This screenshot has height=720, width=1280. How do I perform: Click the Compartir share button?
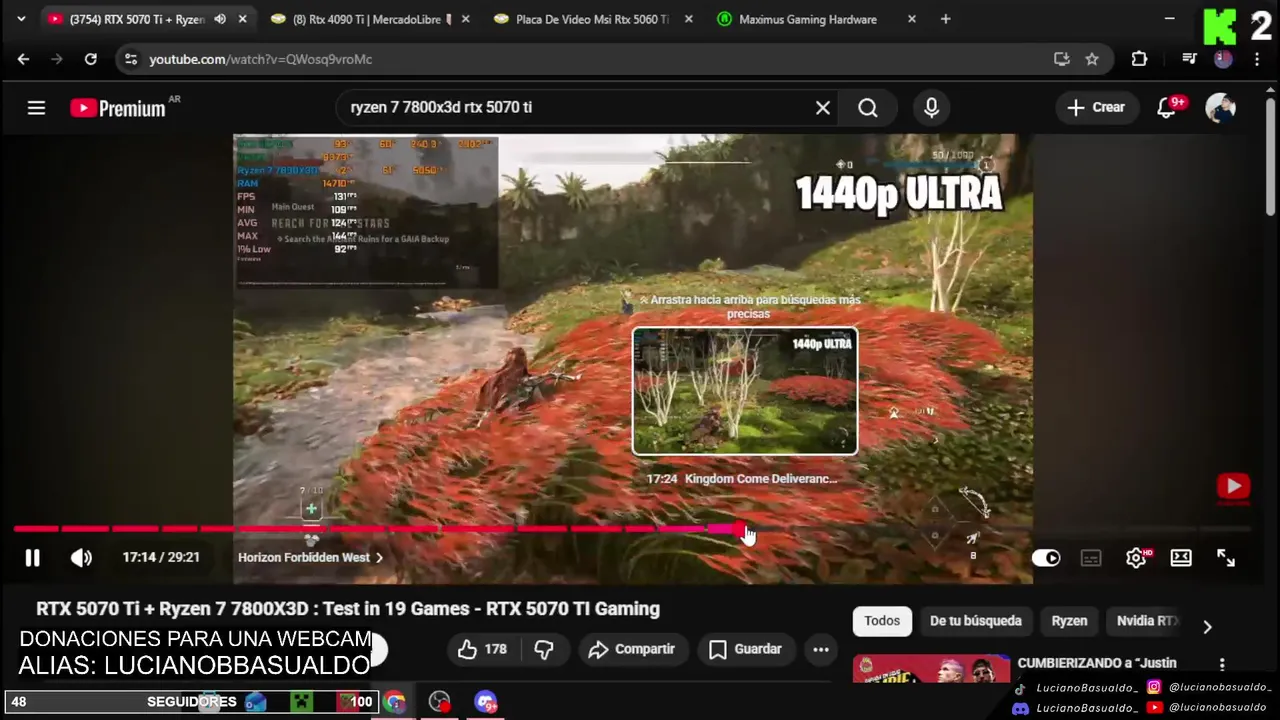(x=632, y=650)
